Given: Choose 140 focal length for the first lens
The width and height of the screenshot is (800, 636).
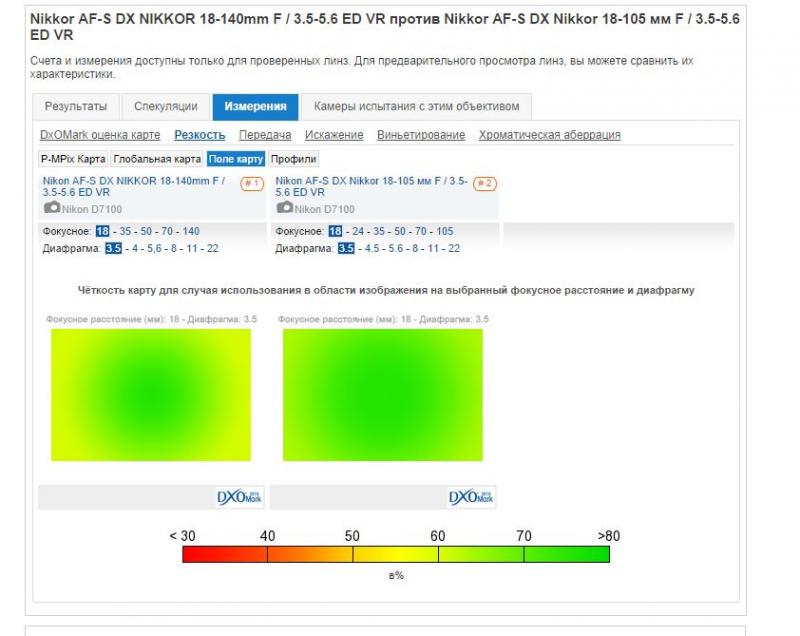Looking at the screenshot, I should [x=191, y=231].
